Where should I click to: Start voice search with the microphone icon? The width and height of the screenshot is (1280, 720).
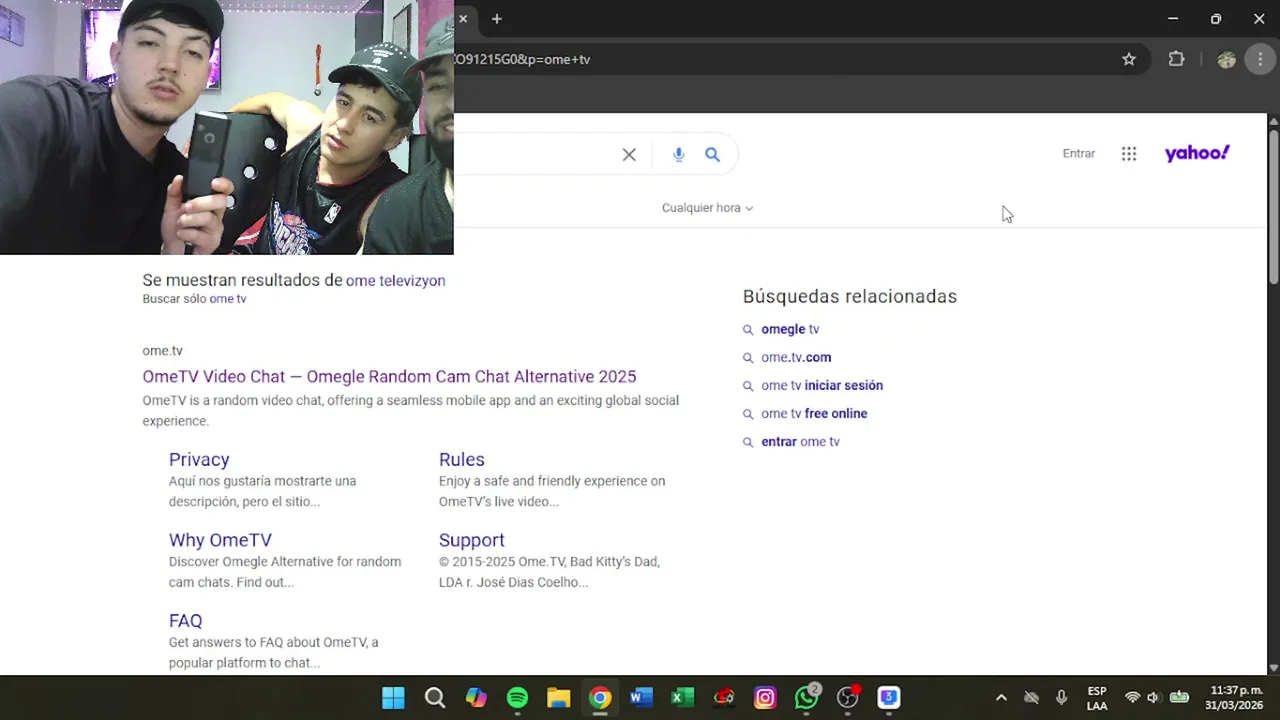[x=678, y=154]
